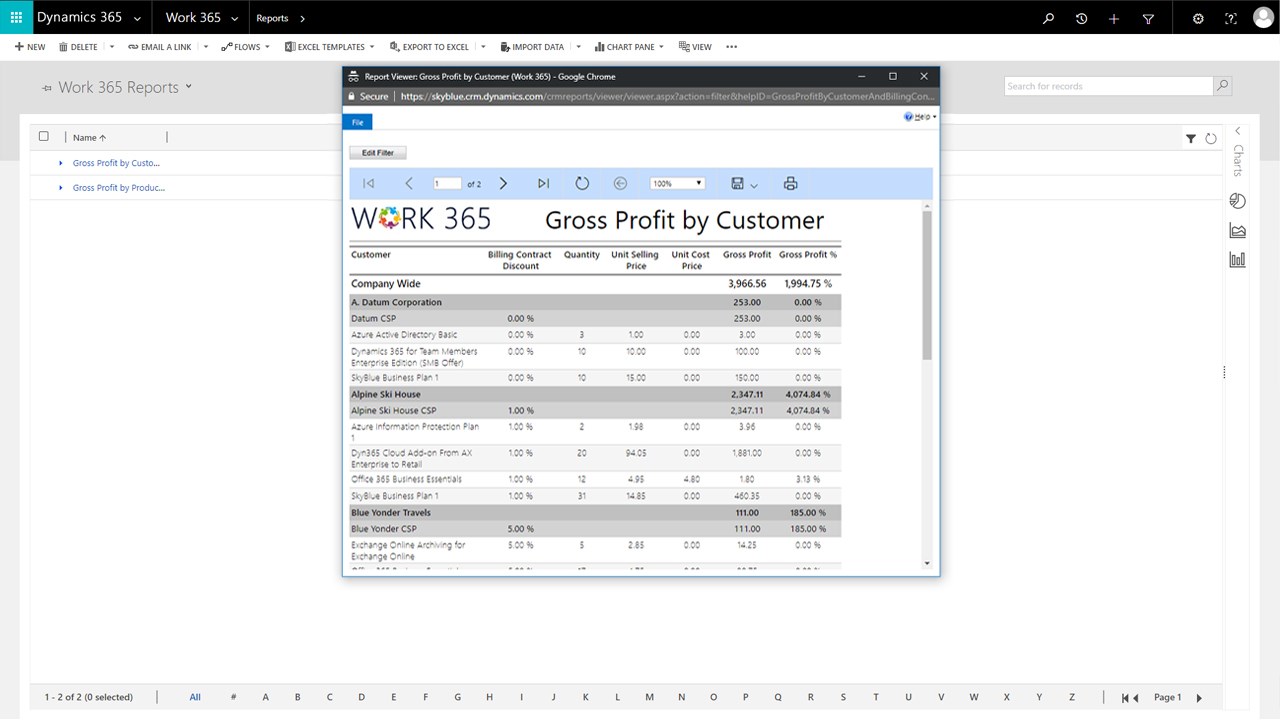Click Edit Filter button
1280x720 pixels.
378,153
